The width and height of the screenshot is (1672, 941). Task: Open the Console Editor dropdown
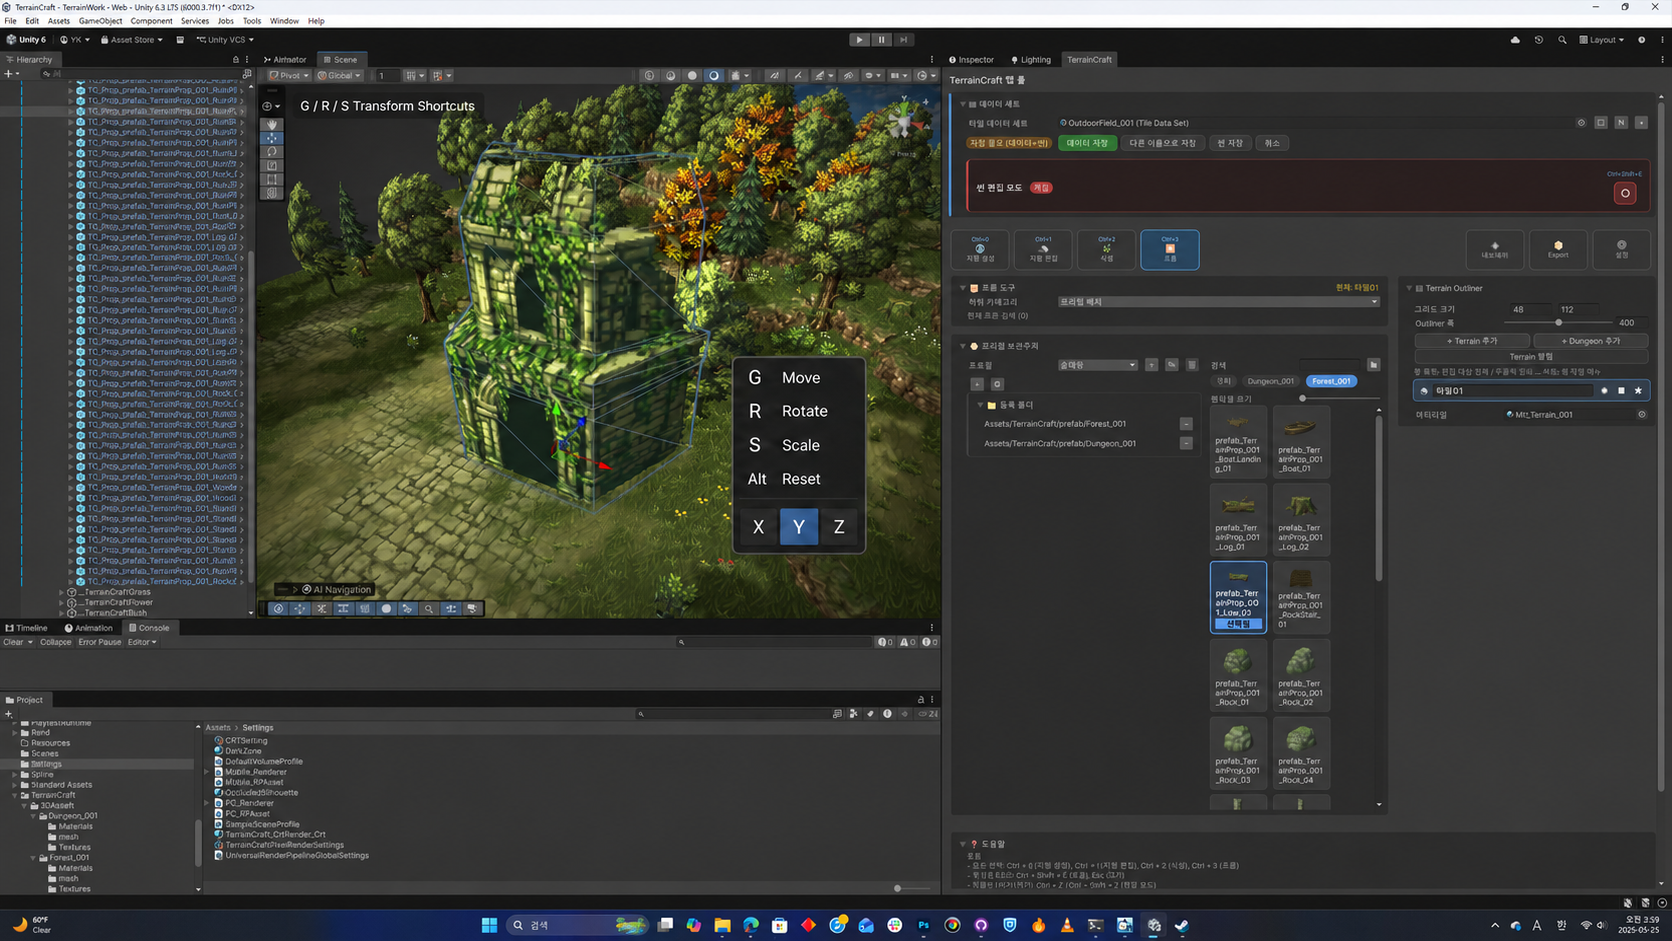[x=142, y=642]
